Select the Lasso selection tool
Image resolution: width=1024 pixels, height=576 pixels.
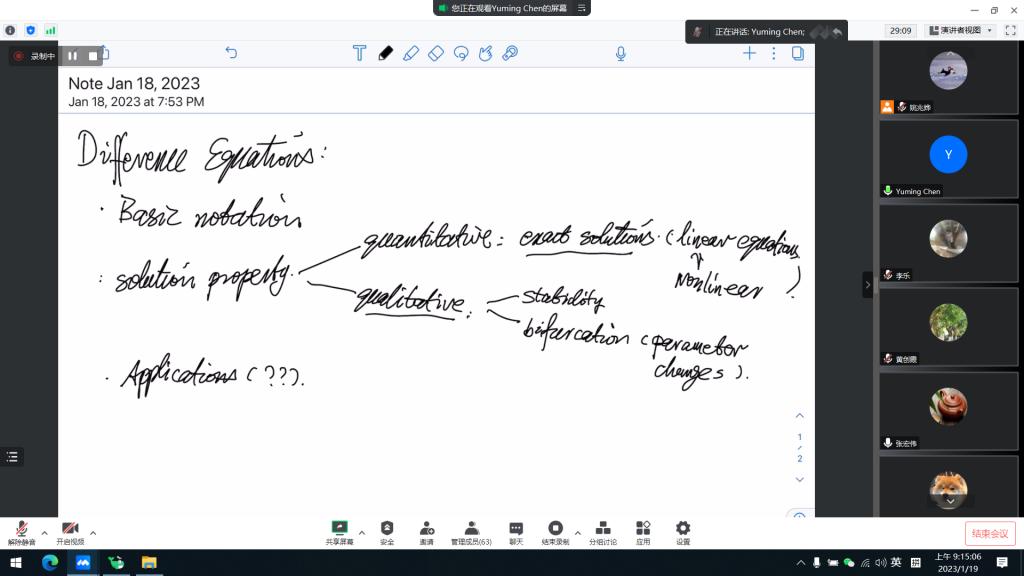tap(461, 53)
